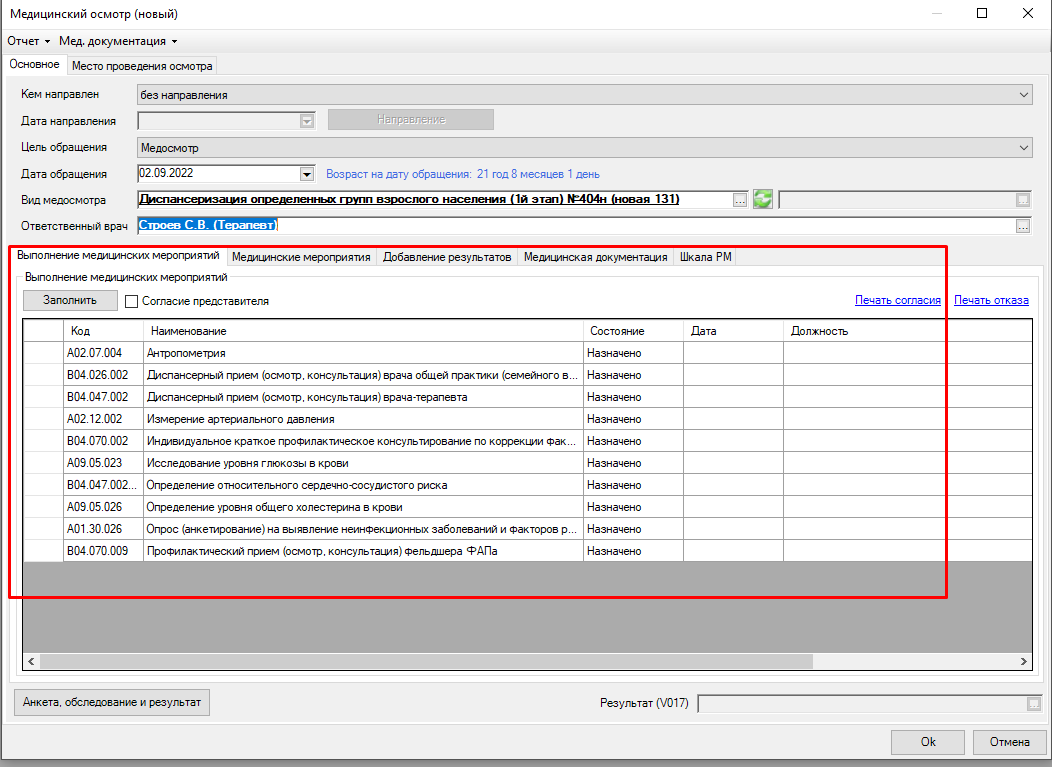
Task: Open the ellipsis picker for Вид медосмотра
Action: click(739, 200)
